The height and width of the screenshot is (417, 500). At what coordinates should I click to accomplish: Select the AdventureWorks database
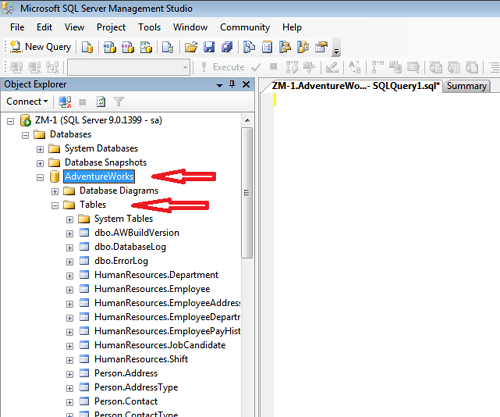pyautogui.click(x=99, y=176)
